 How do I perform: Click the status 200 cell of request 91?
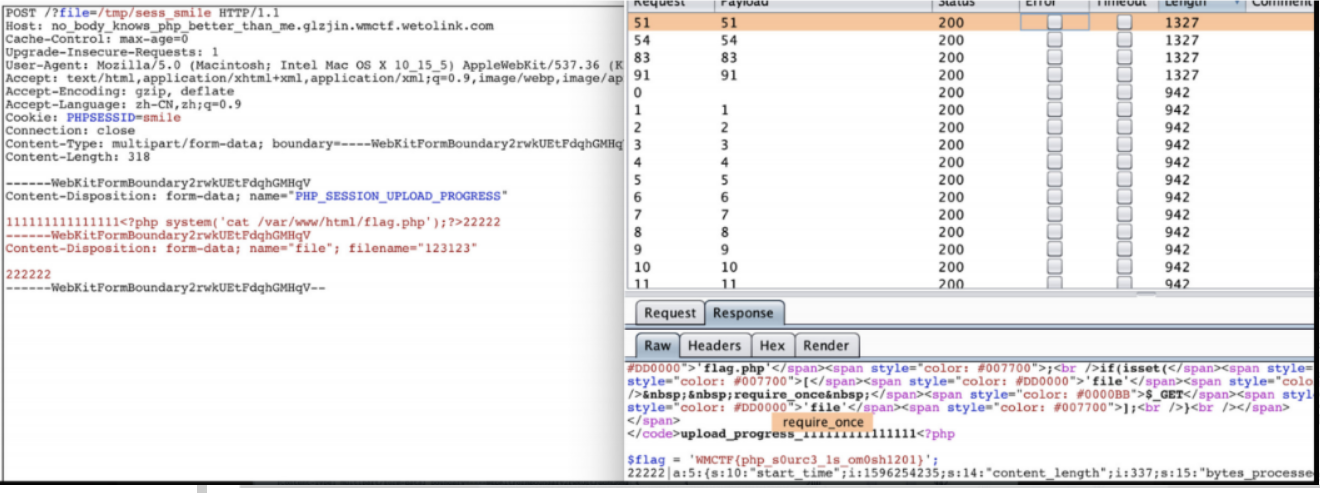click(951, 75)
